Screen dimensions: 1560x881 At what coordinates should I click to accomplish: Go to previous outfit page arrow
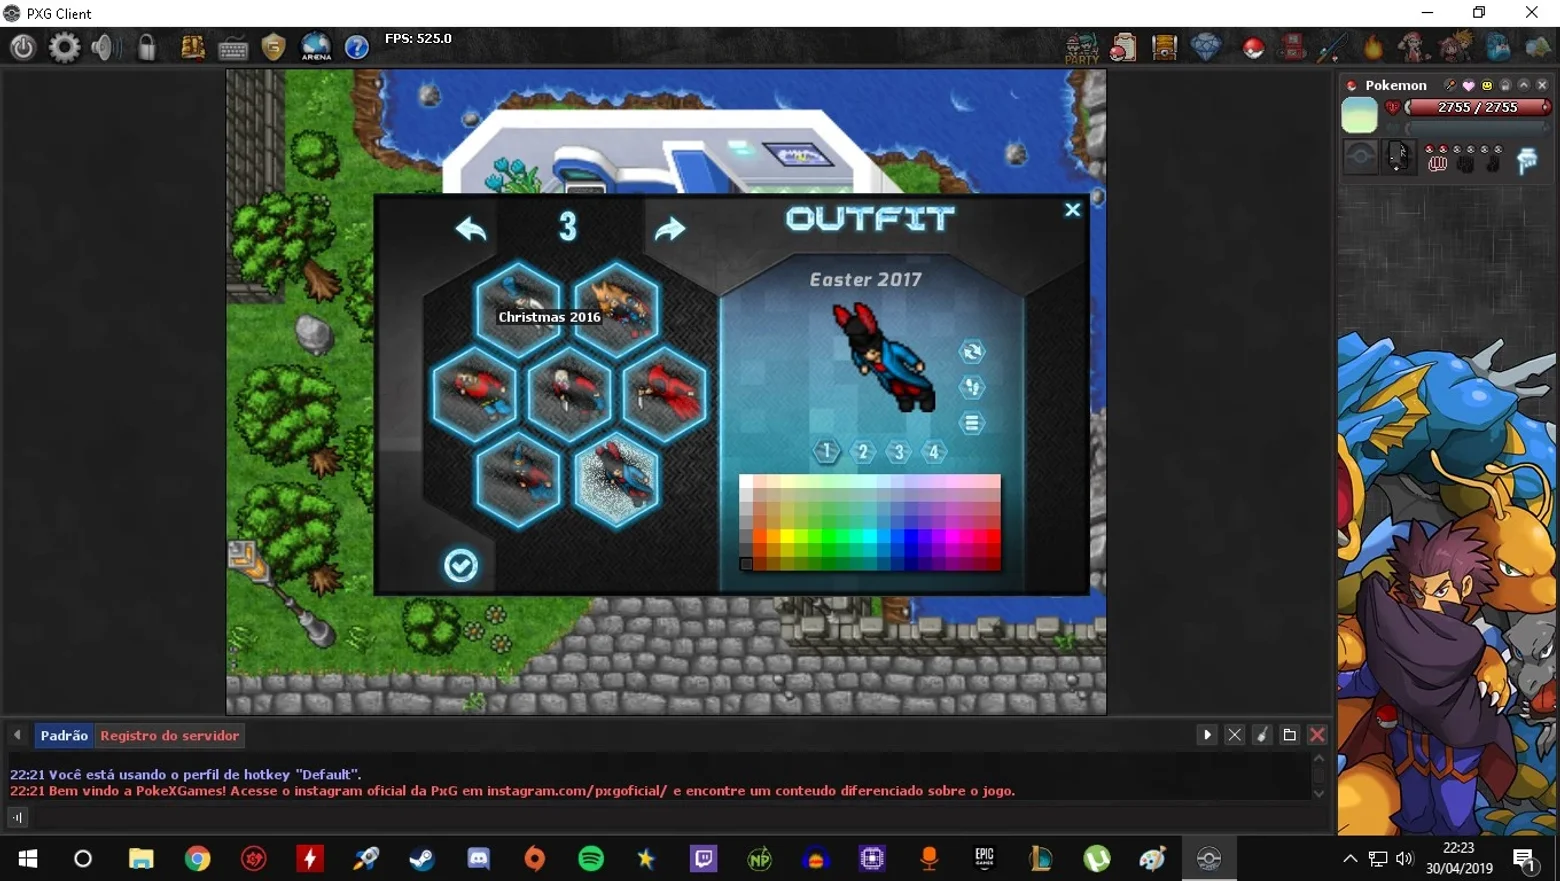coord(471,229)
